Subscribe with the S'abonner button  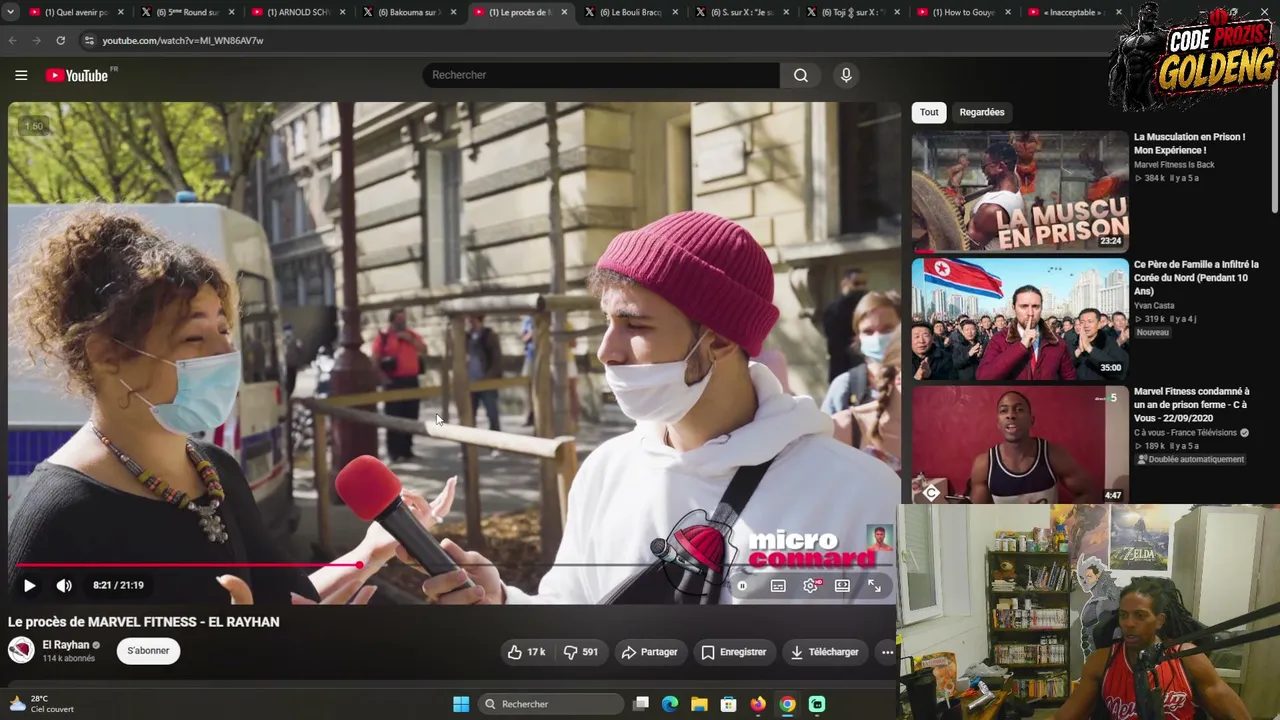[x=148, y=651]
